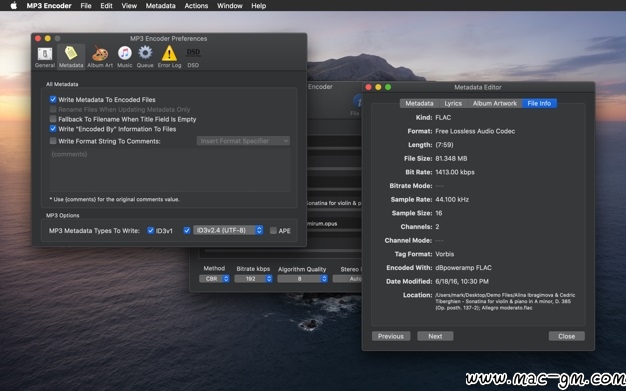Open the View menu
Viewport: 626px width, 391px height.
(x=129, y=6)
